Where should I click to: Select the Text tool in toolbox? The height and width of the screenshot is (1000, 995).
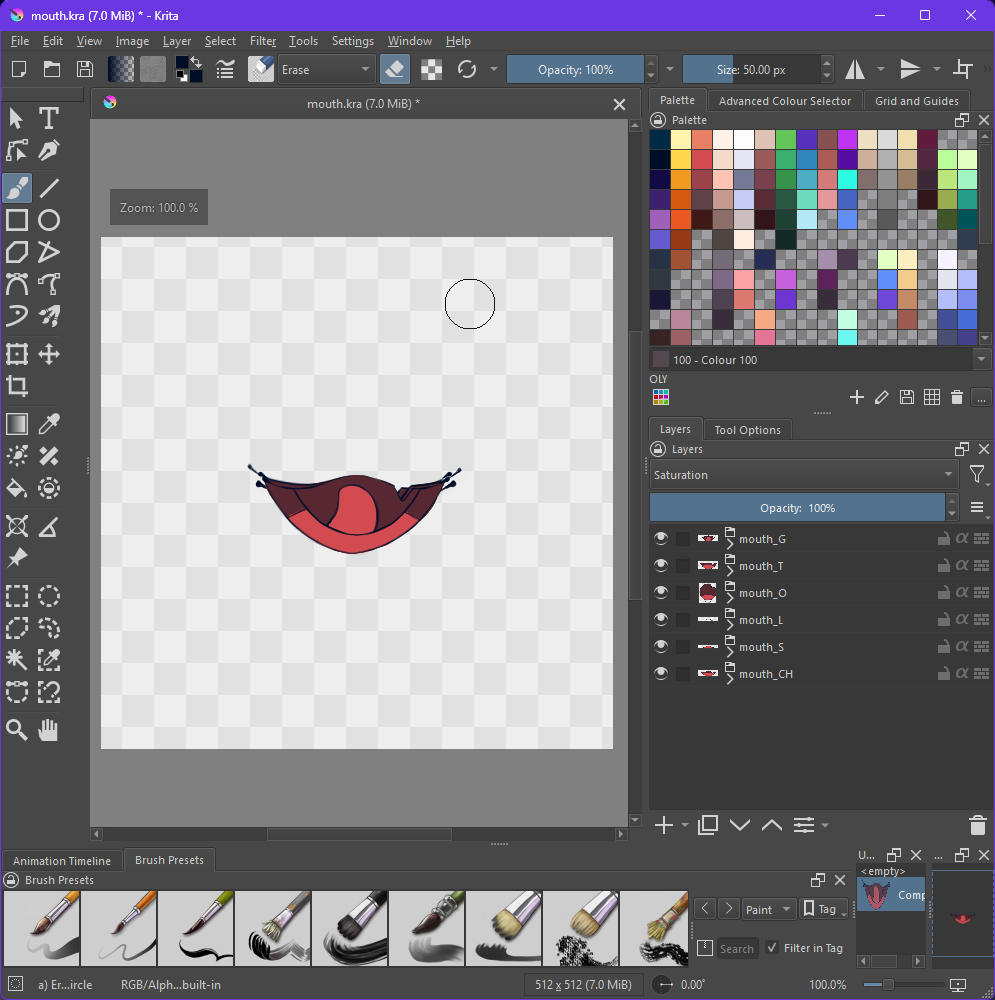tap(48, 118)
